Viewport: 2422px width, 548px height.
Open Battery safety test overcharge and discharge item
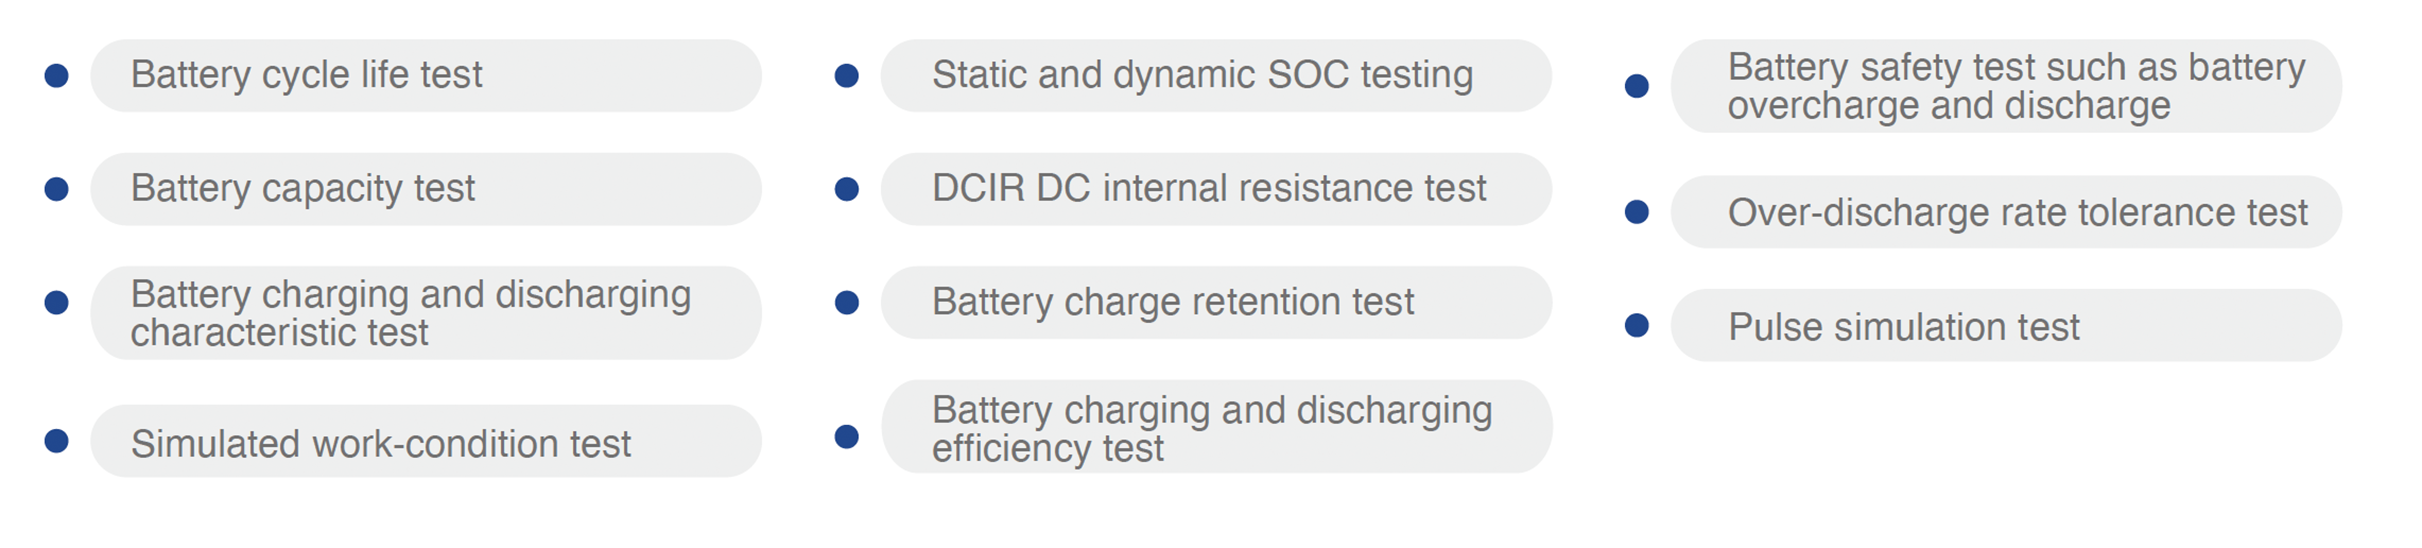click(2005, 86)
